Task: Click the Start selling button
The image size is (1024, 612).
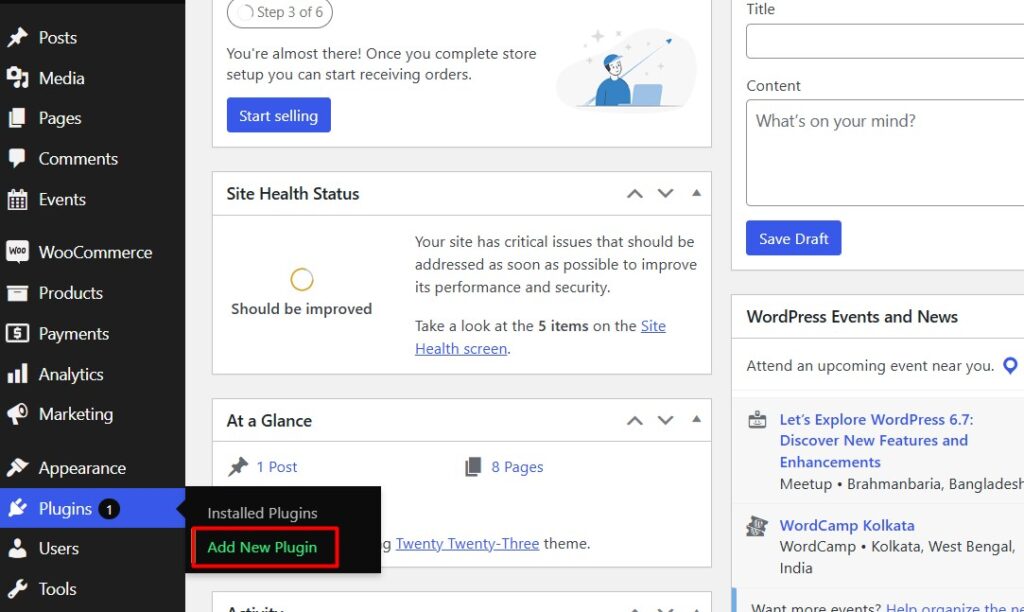Action: tap(278, 115)
